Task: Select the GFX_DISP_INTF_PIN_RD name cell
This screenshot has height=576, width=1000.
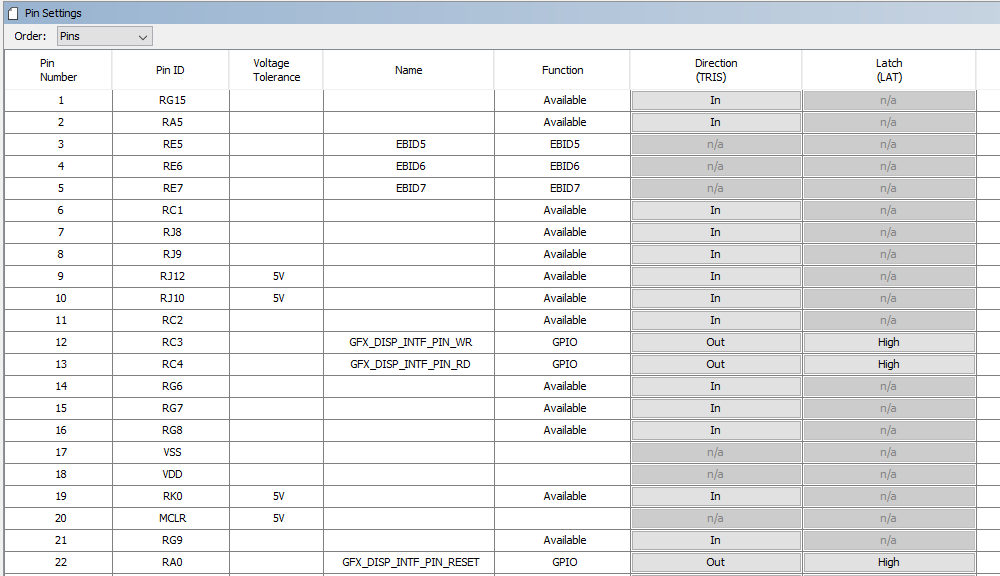Action: pyautogui.click(x=409, y=364)
